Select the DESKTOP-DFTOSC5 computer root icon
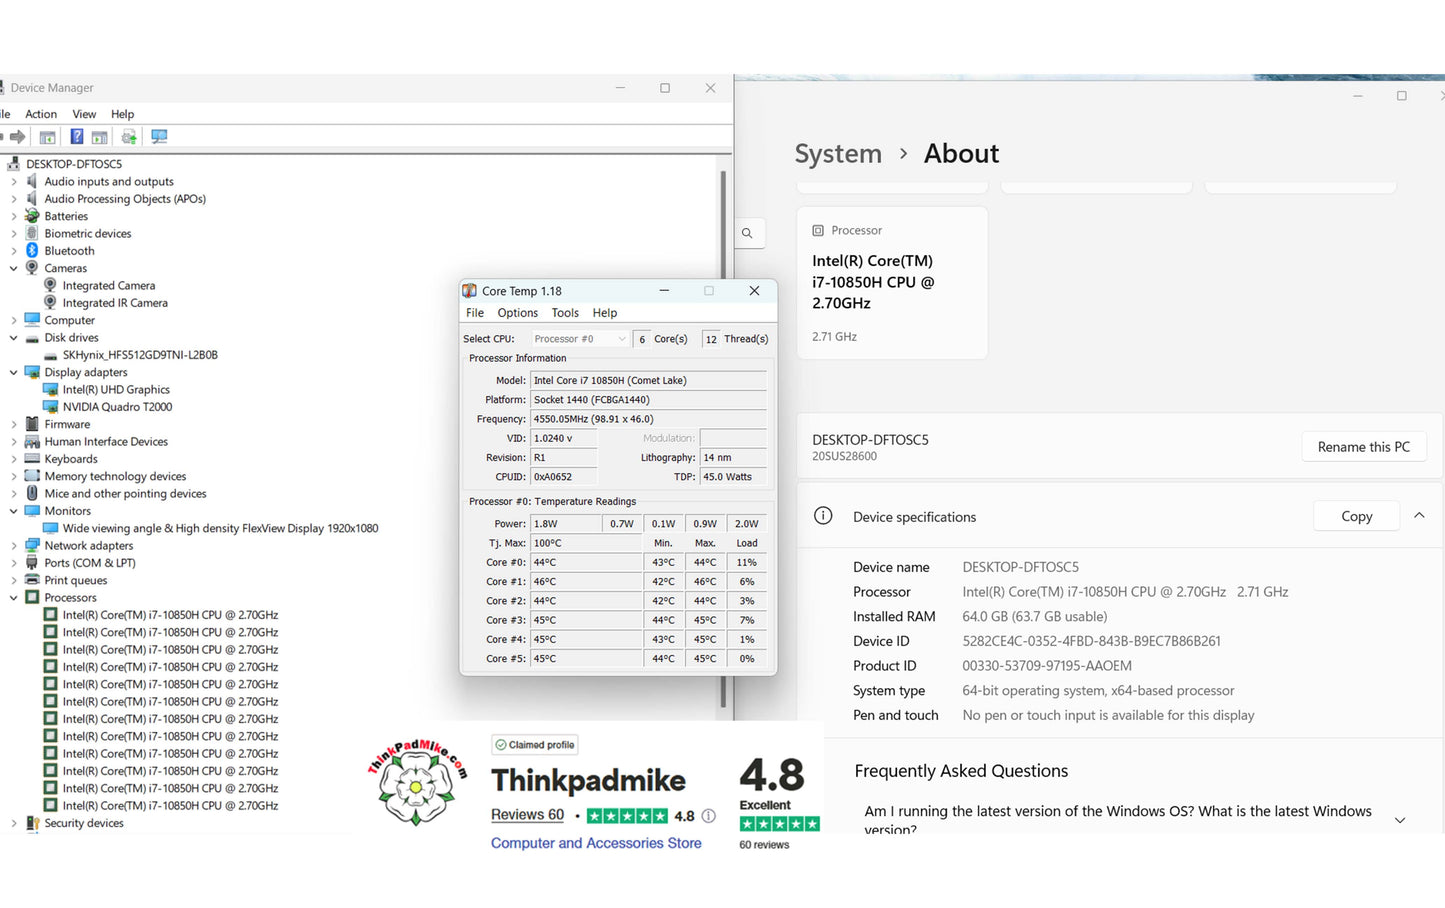The height and width of the screenshot is (908, 1445). click(x=14, y=164)
